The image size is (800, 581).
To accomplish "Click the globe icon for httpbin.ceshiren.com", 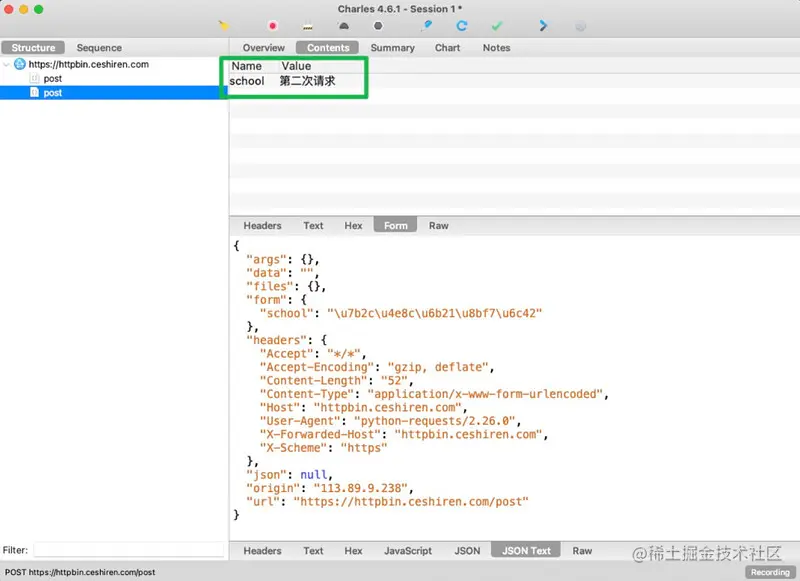I will point(19,64).
